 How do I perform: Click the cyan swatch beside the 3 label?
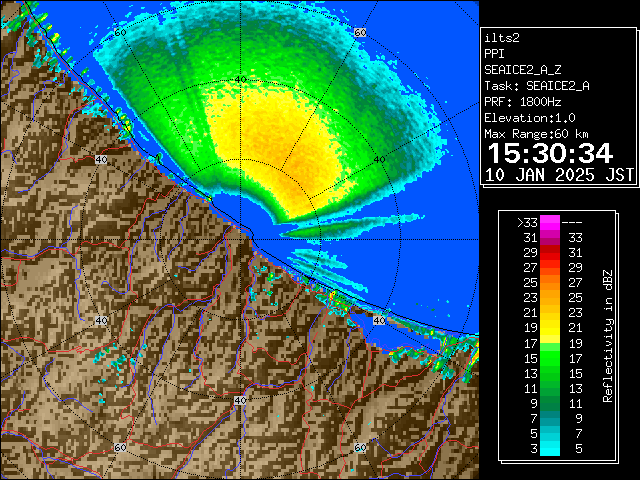click(550, 449)
